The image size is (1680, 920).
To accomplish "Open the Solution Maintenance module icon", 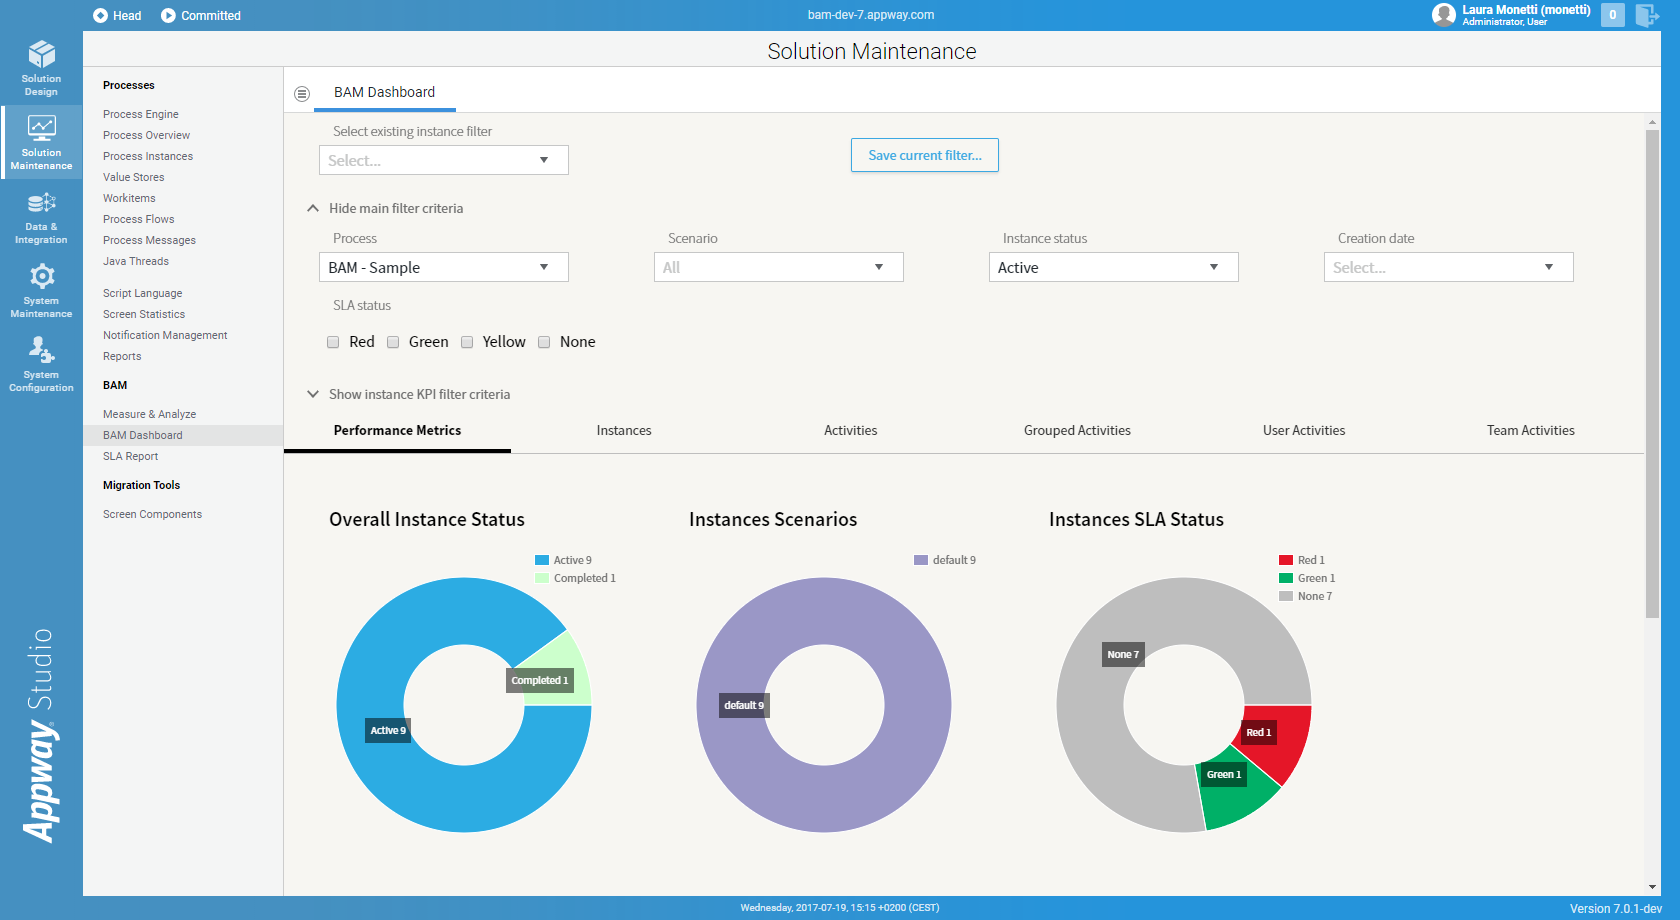I will (41, 127).
